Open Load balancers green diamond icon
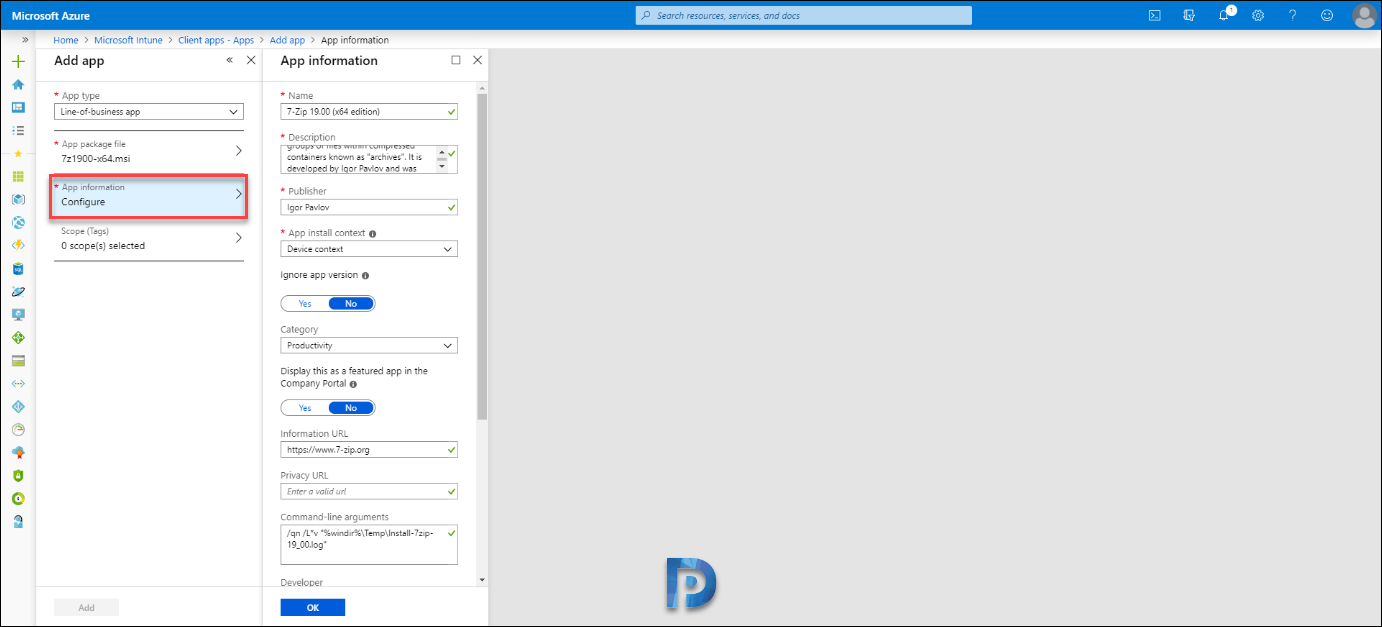Screen dimensions: 1382x627 [x=18, y=337]
